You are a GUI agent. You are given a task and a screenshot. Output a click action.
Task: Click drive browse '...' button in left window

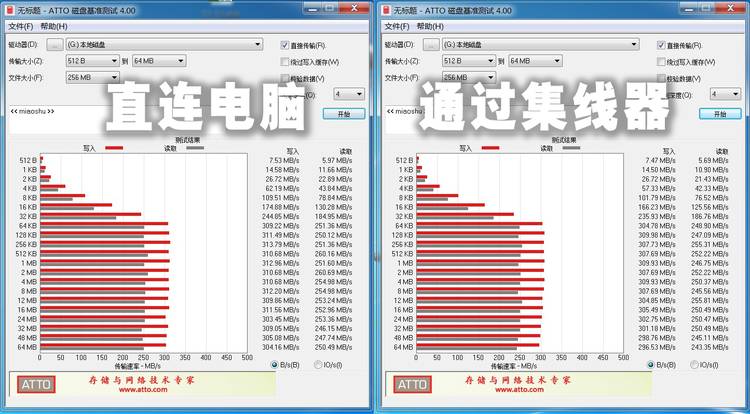tap(55, 45)
